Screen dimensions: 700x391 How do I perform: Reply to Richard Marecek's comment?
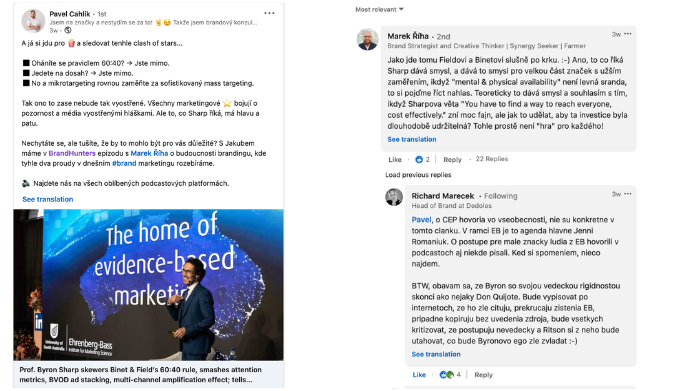[483, 375]
